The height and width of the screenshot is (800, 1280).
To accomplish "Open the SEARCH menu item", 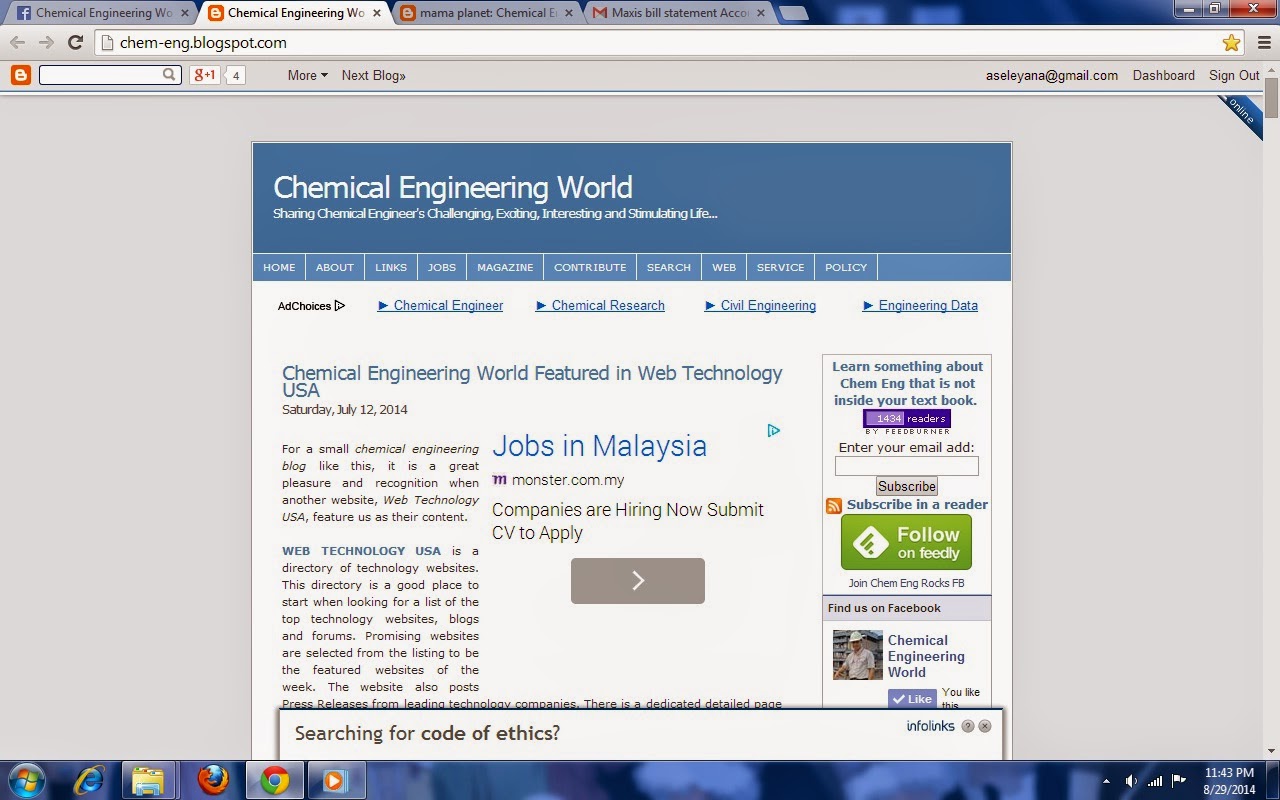I will (669, 267).
